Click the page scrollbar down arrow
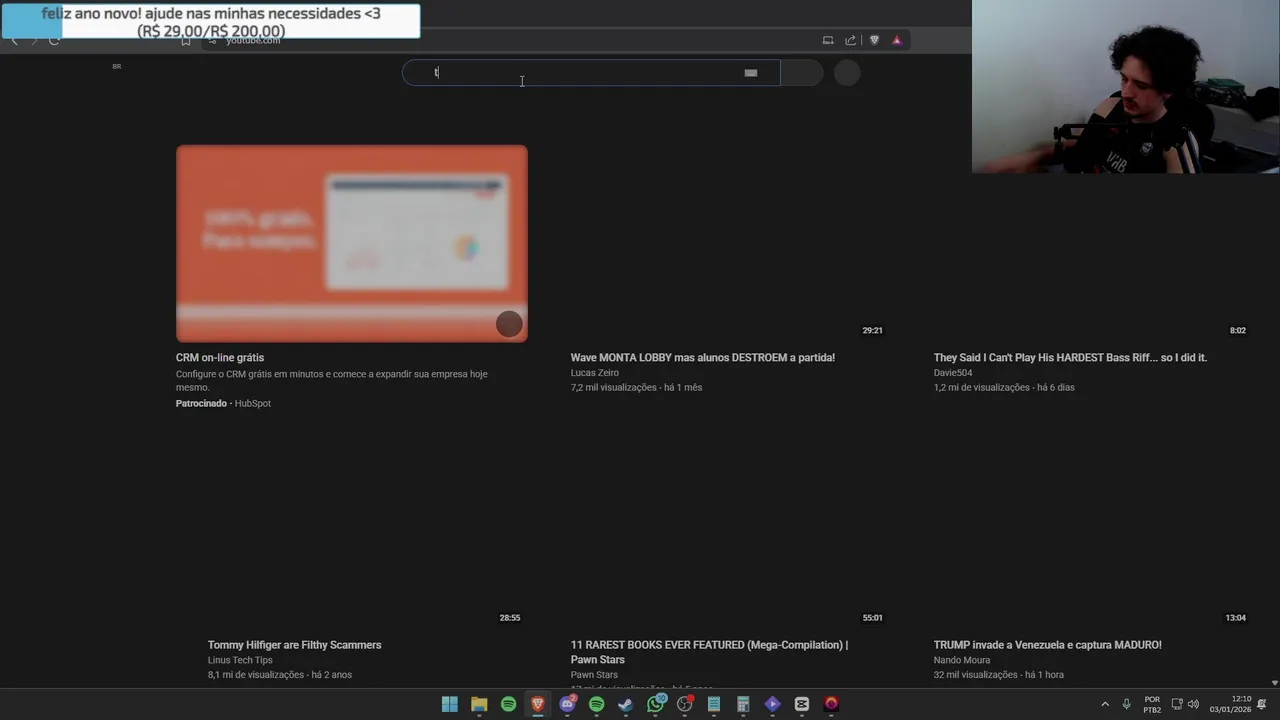Viewport: 1280px width, 720px height. click(1274, 683)
